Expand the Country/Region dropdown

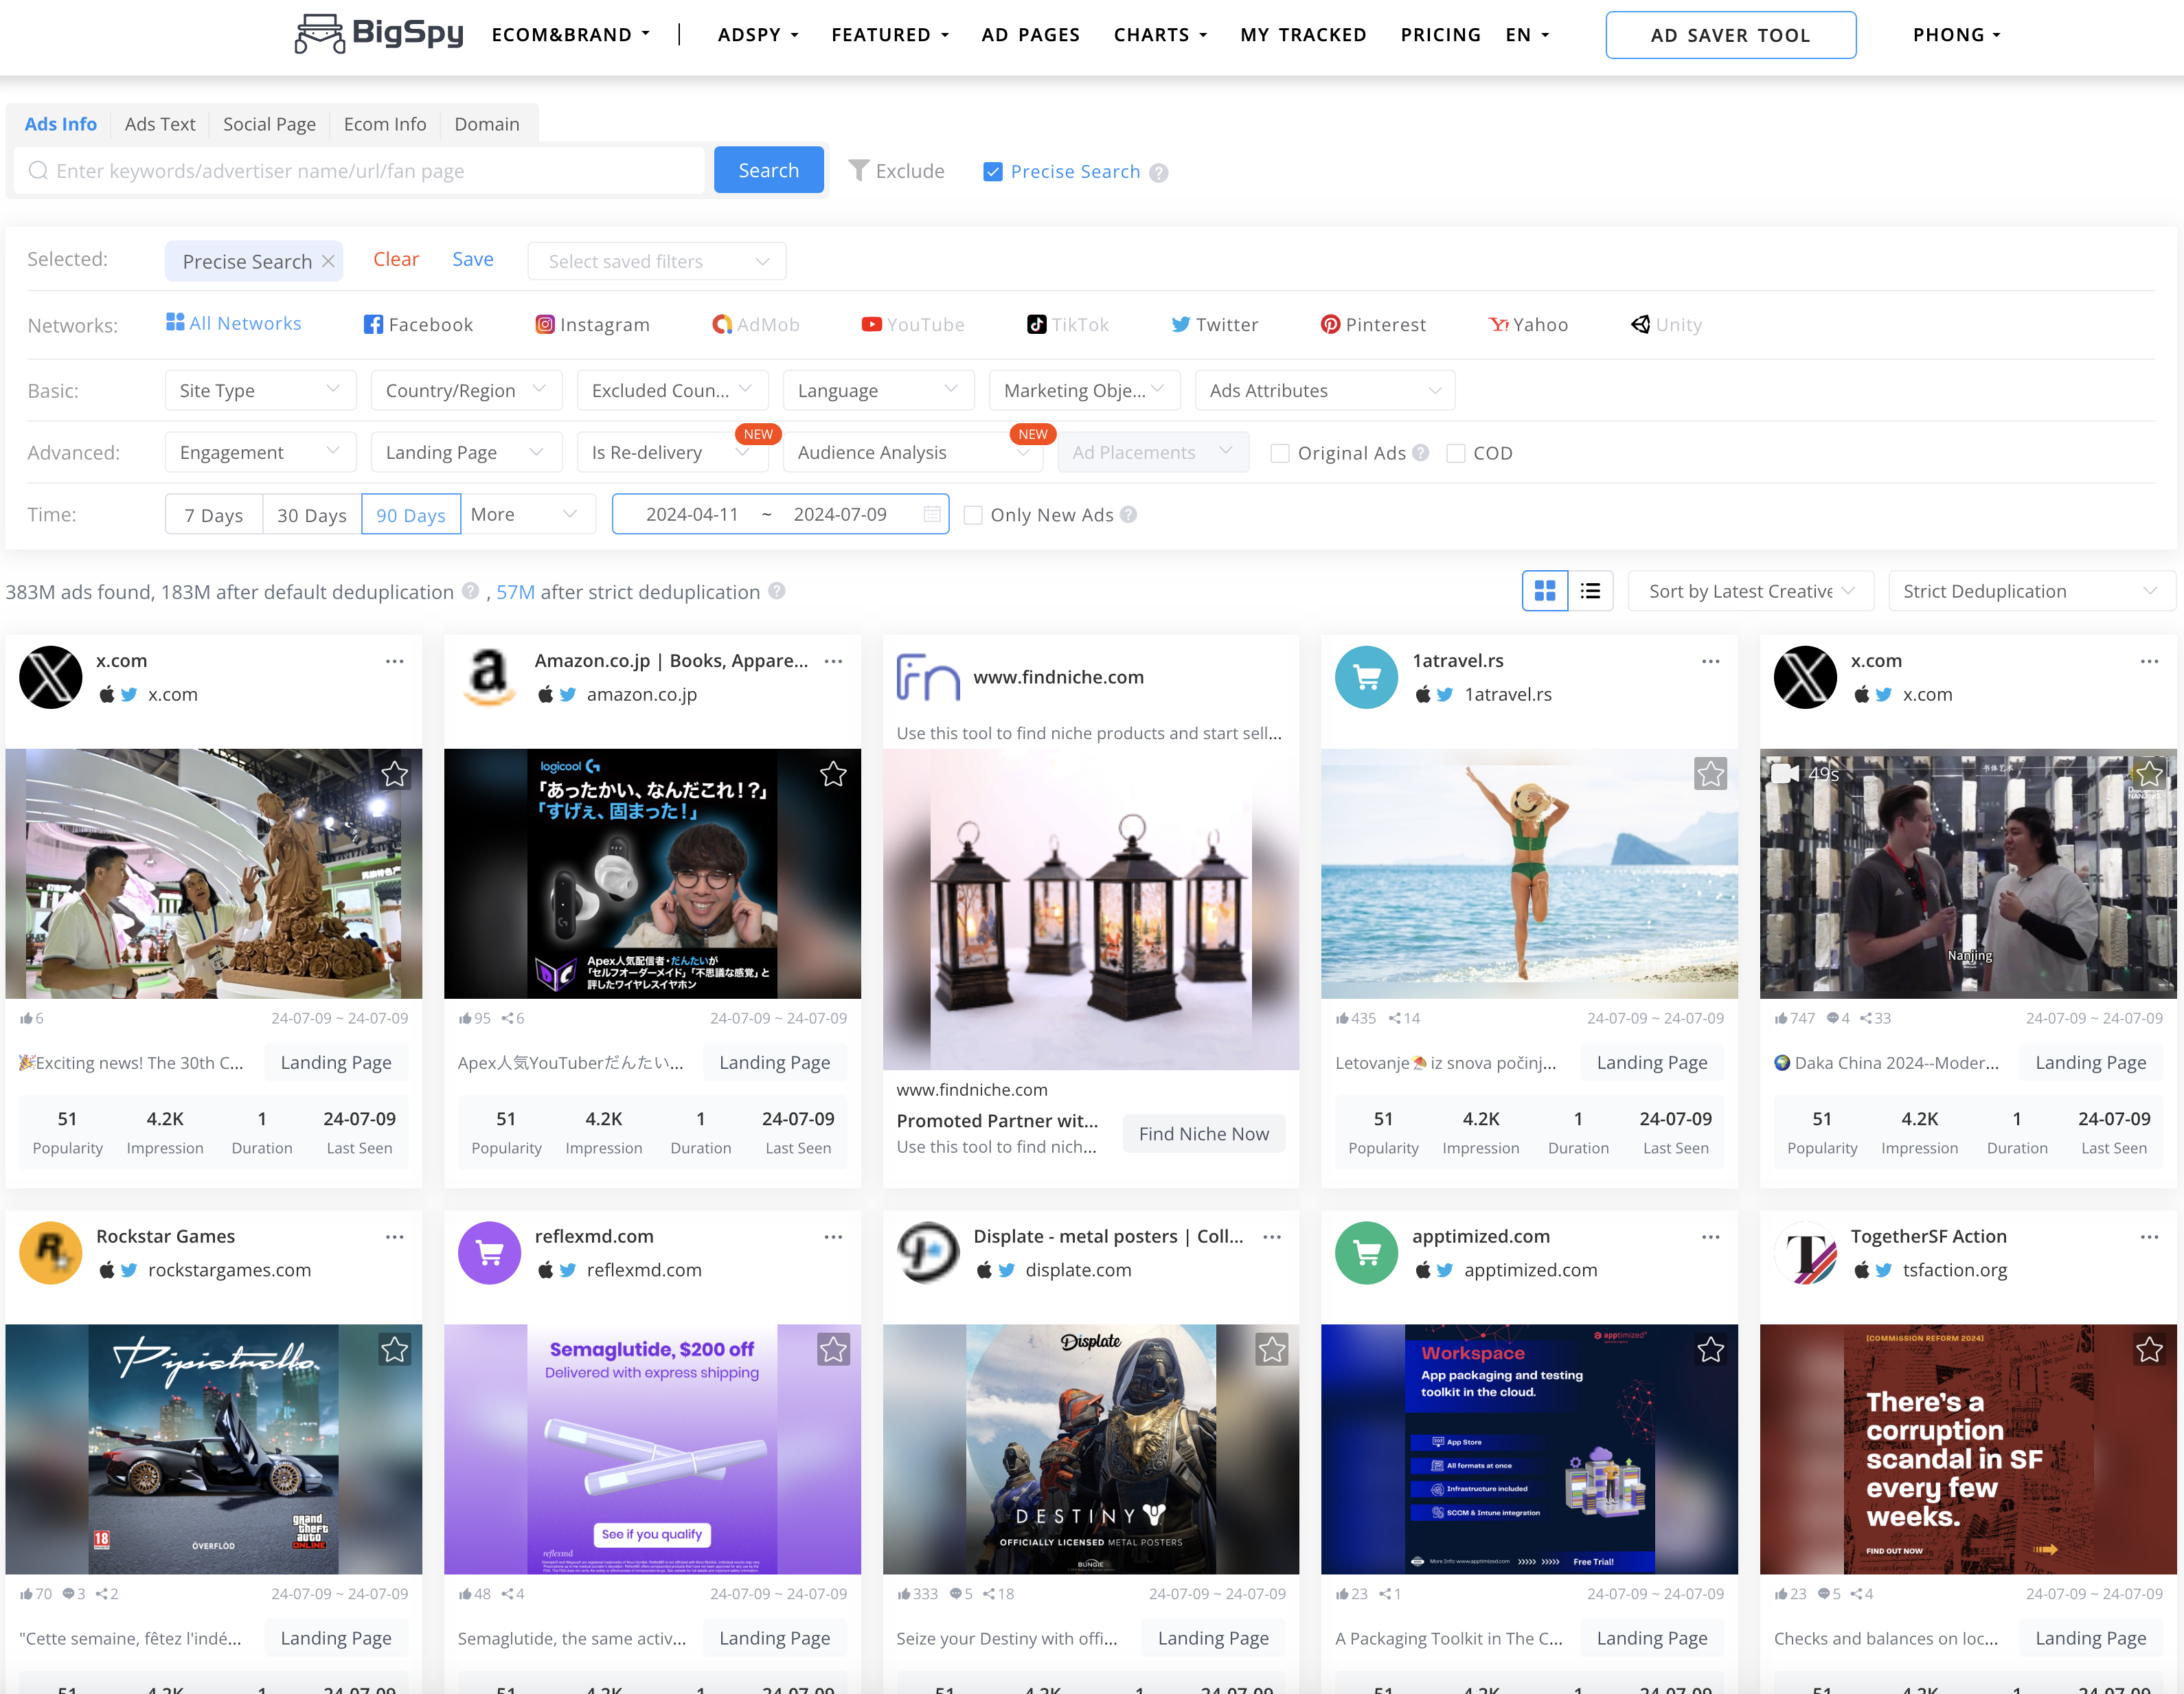click(x=466, y=390)
